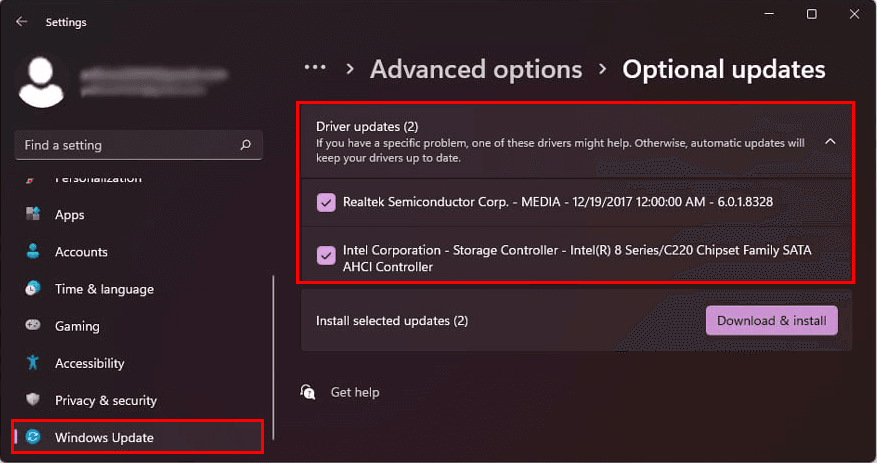Open the Get help link

click(355, 392)
